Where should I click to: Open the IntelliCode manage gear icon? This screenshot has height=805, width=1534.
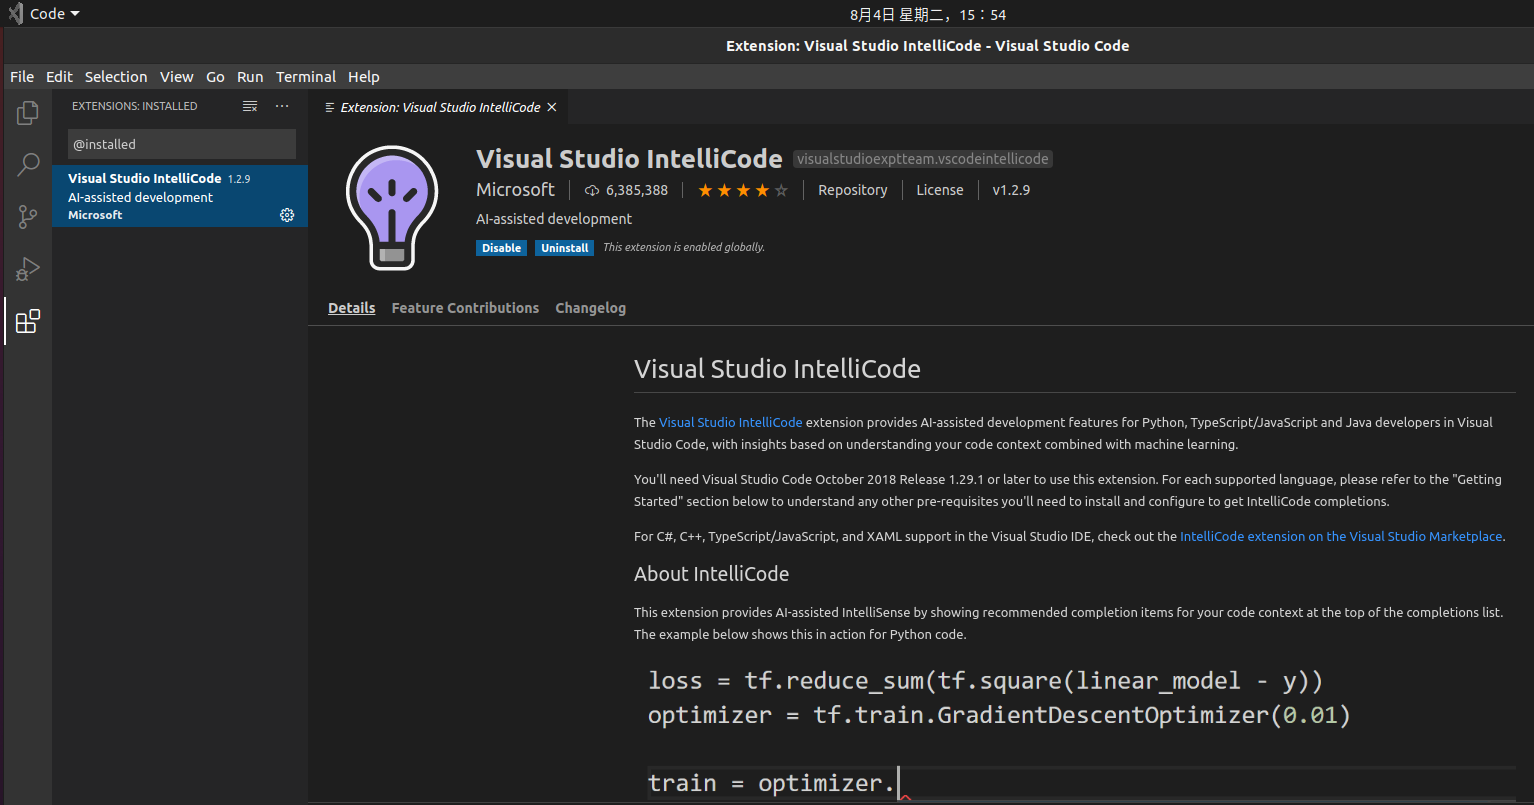287,215
